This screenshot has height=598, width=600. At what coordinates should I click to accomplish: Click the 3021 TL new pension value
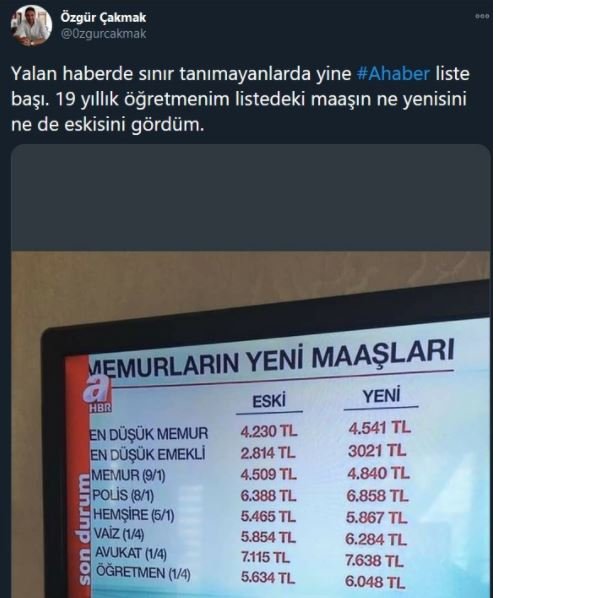coord(377,451)
